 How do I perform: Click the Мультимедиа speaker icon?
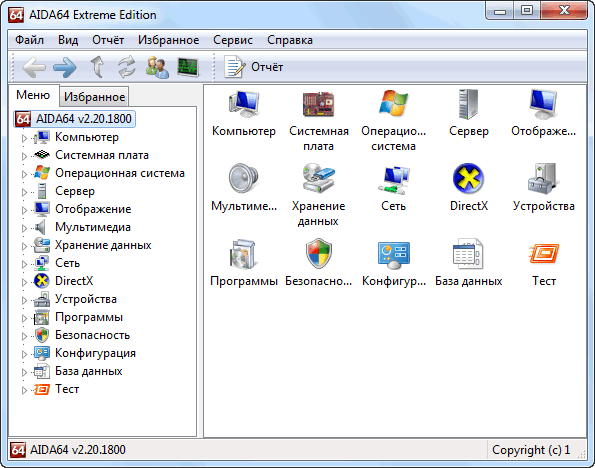243,178
